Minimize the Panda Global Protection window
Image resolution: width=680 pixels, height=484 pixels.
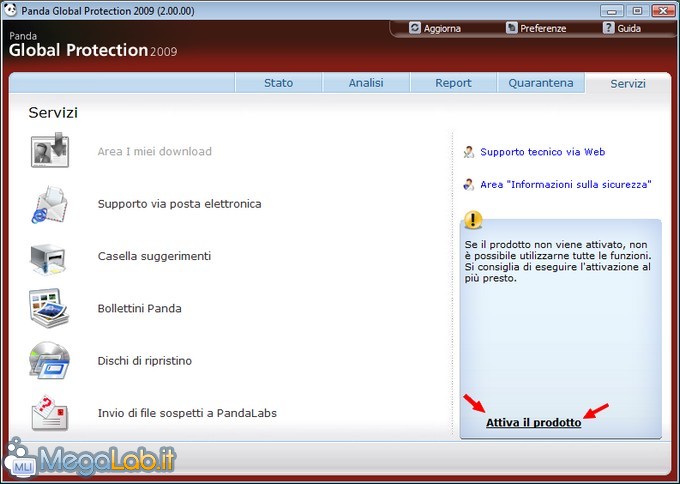pos(611,11)
